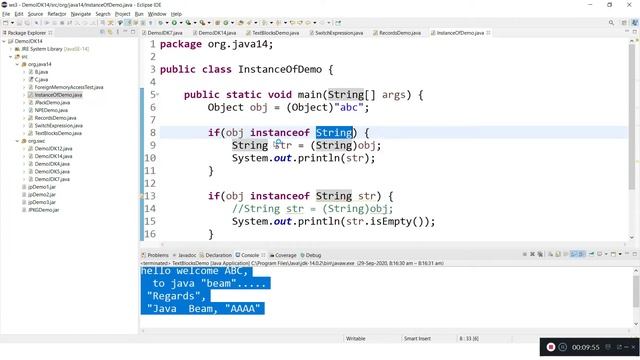The height and width of the screenshot is (360, 640).
Task: Click the editor scroll-down arrow
Action: click(x=632, y=237)
